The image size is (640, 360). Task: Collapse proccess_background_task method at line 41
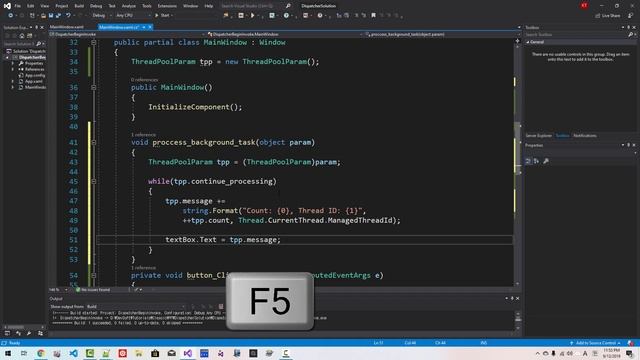93,142
